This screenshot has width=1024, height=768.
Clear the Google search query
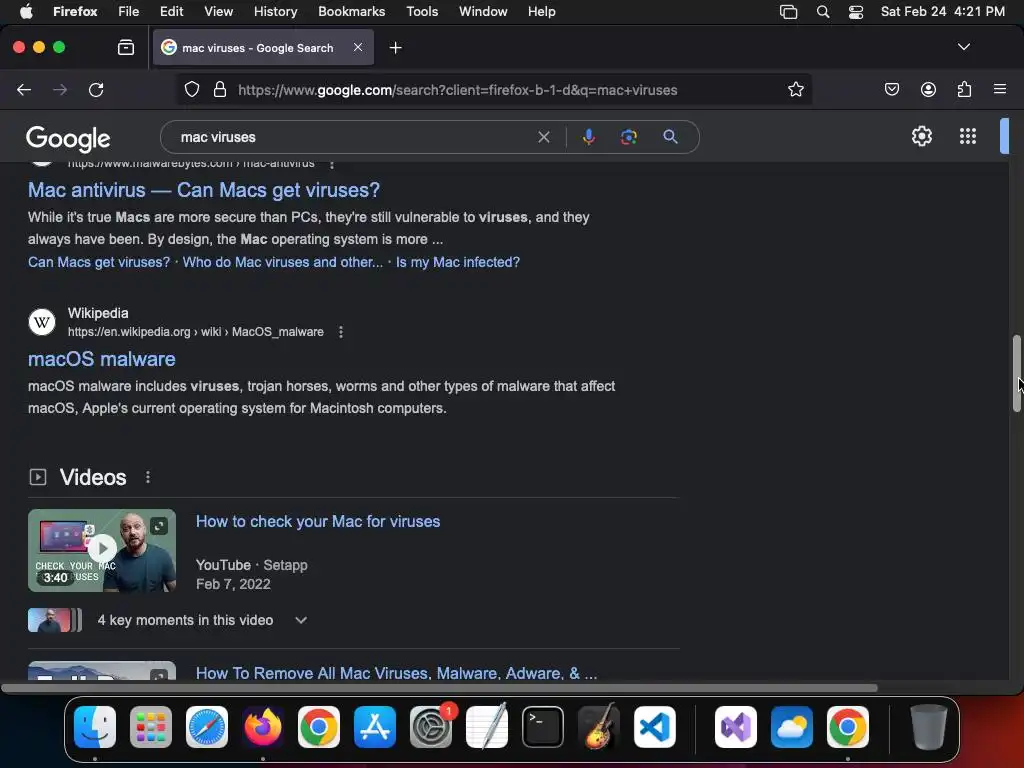[543, 137]
